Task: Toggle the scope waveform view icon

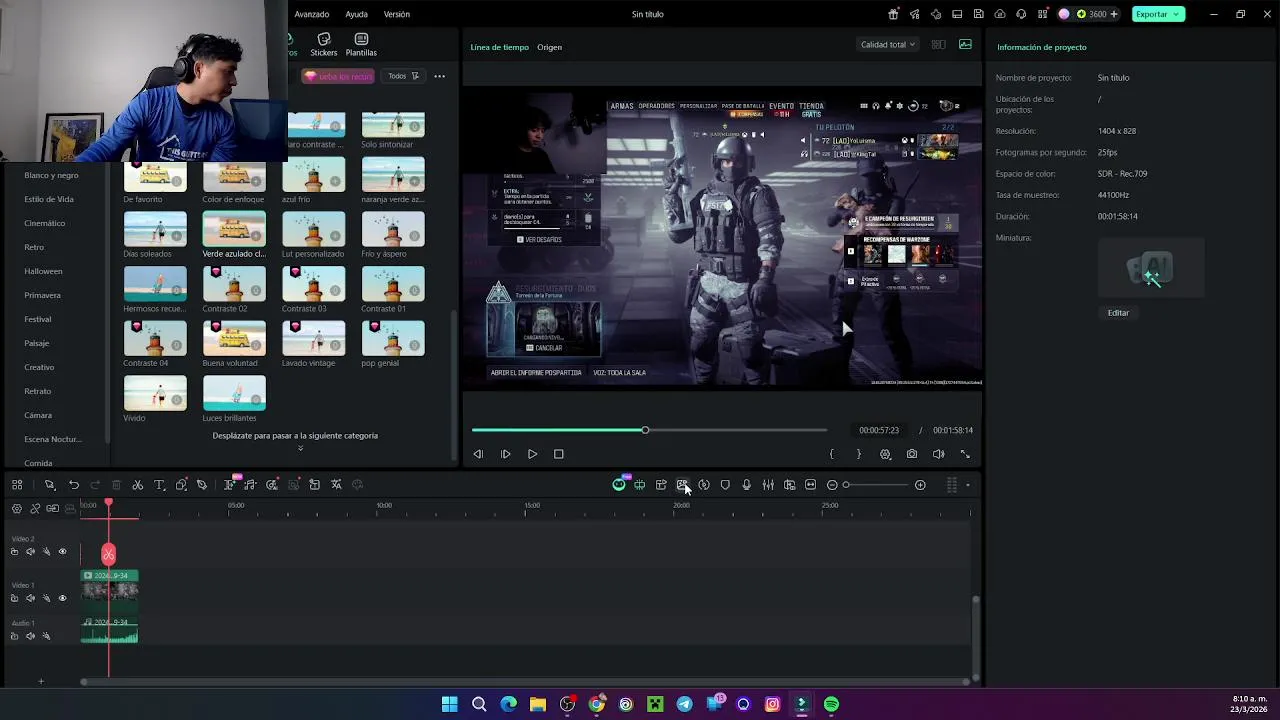Action: tap(965, 44)
